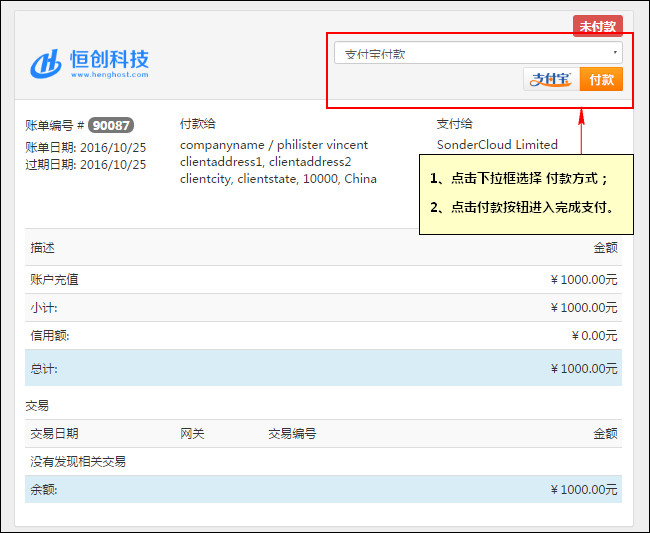The height and width of the screenshot is (533, 650).
Task: Click the 余额 amount ¥1000.00元
Action: [x=584, y=489]
